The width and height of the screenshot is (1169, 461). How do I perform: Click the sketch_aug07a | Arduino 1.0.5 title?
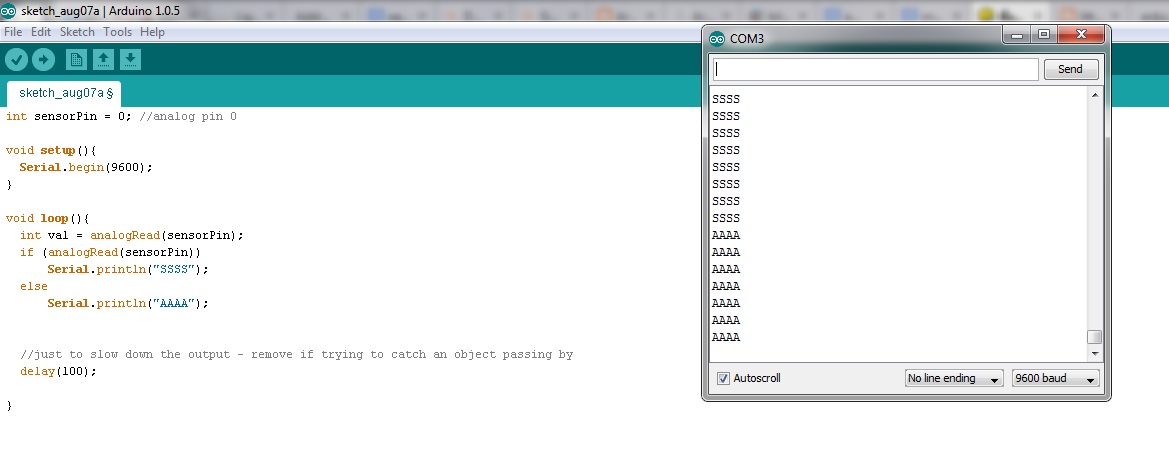coord(101,11)
